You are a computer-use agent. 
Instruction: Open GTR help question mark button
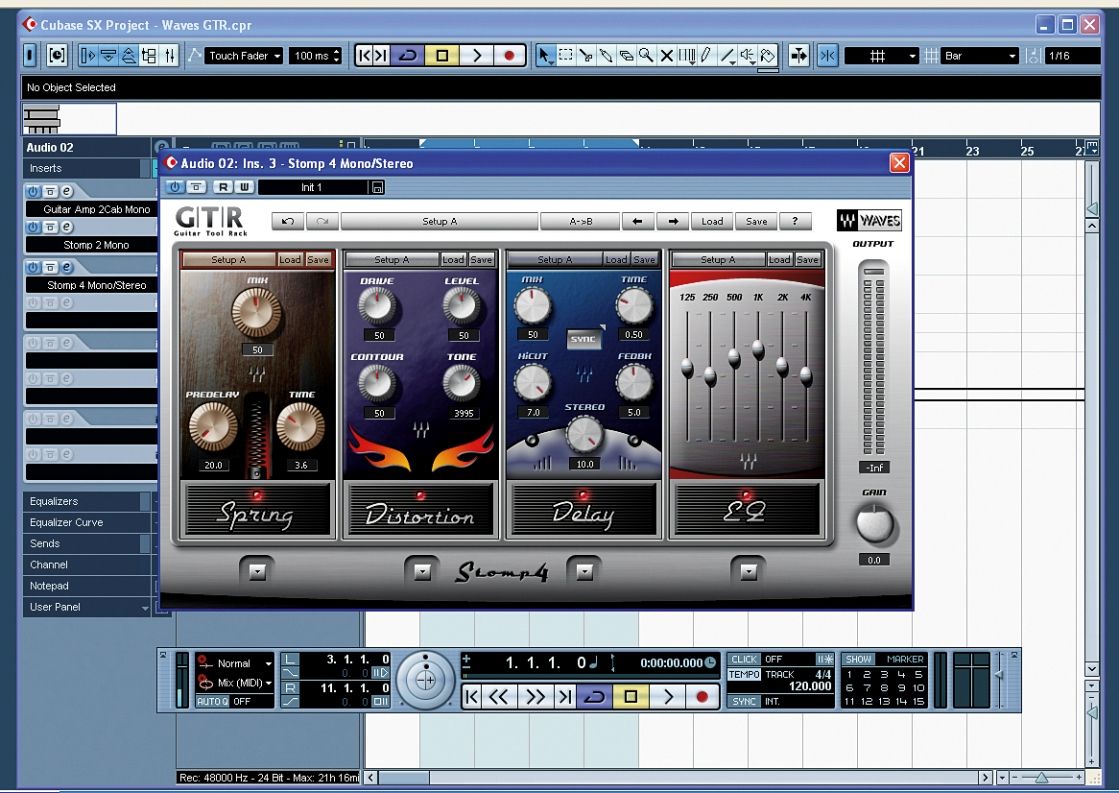[795, 221]
